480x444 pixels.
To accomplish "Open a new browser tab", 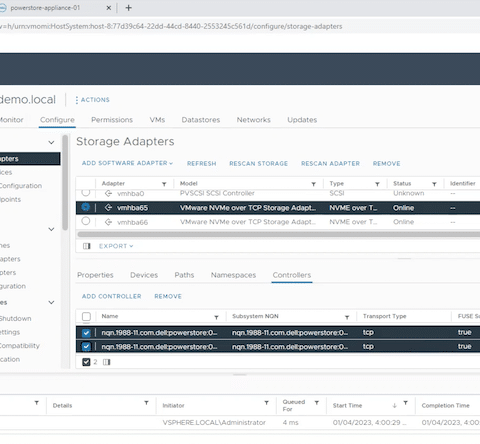I will tap(128, 8).
